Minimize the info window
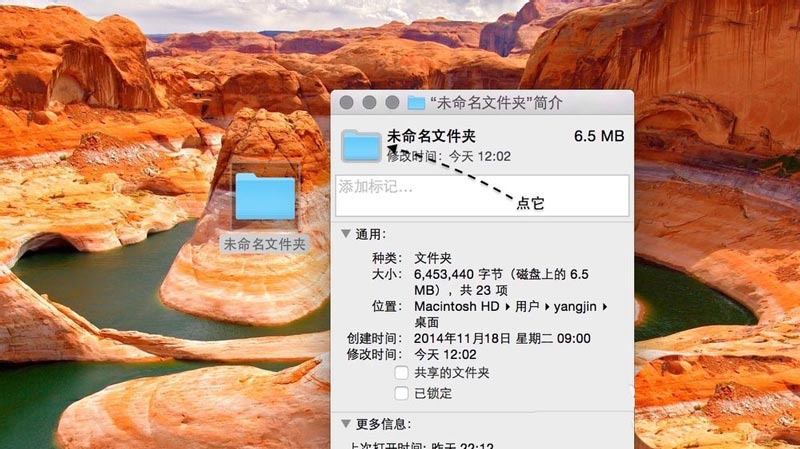Screen dimensions: 800x449 (369, 103)
